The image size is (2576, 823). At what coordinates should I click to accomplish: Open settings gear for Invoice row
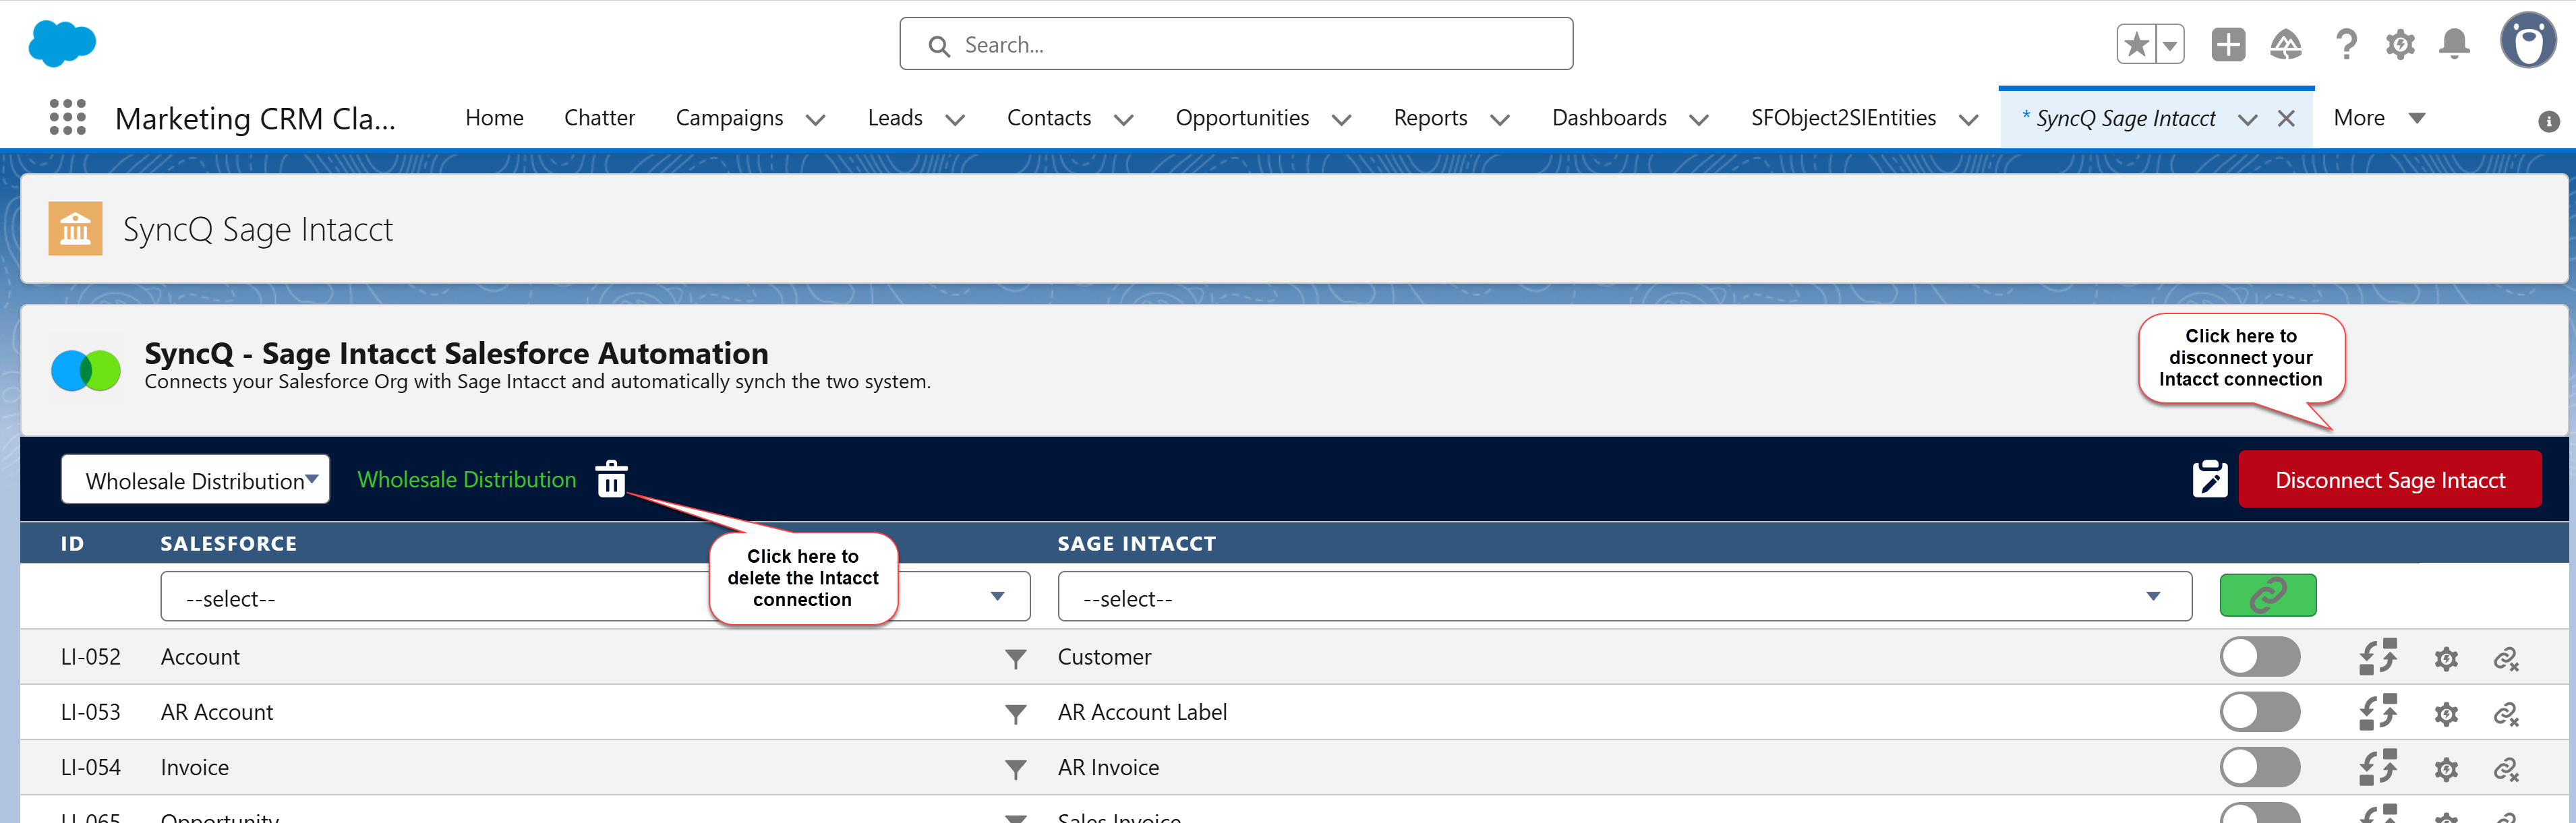pyautogui.click(x=2446, y=769)
